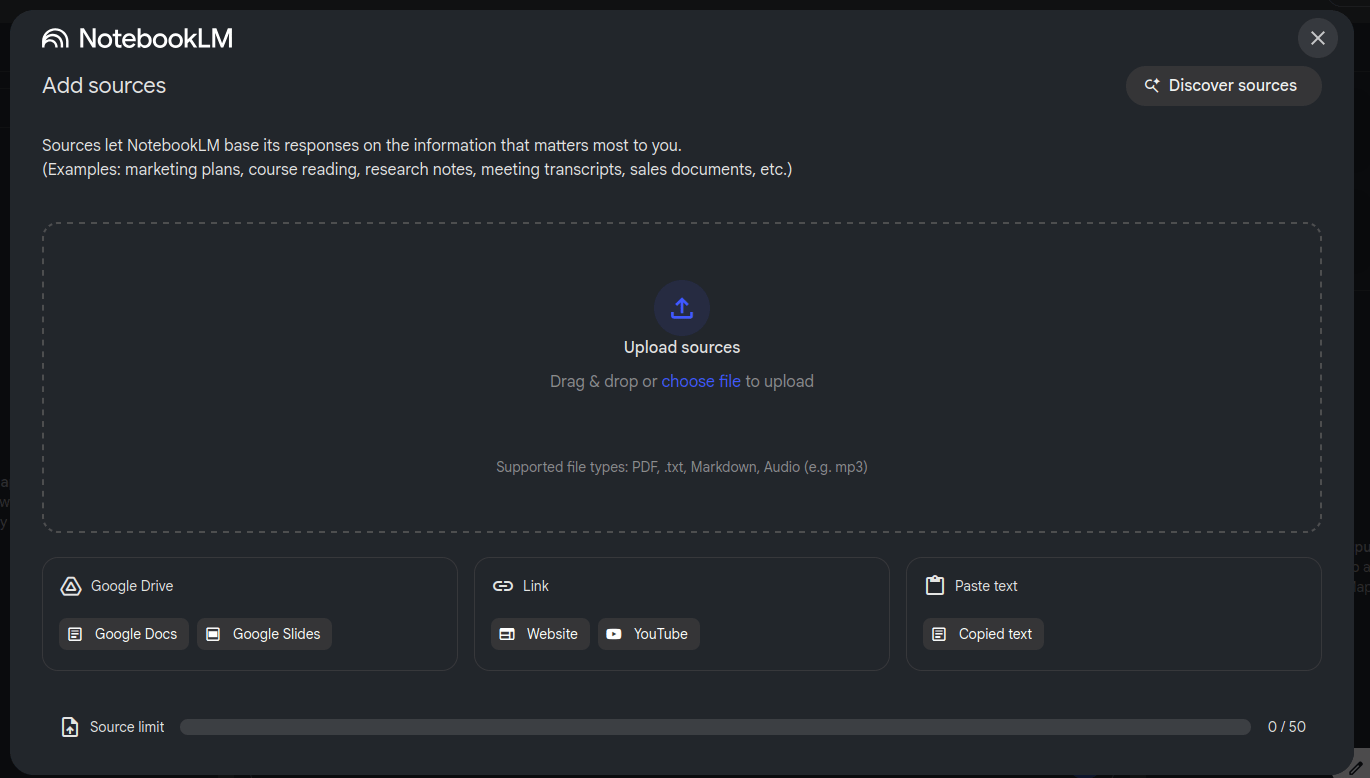The width and height of the screenshot is (1370, 778).
Task: Click the NotebookLM logo icon
Action: [x=55, y=38]
